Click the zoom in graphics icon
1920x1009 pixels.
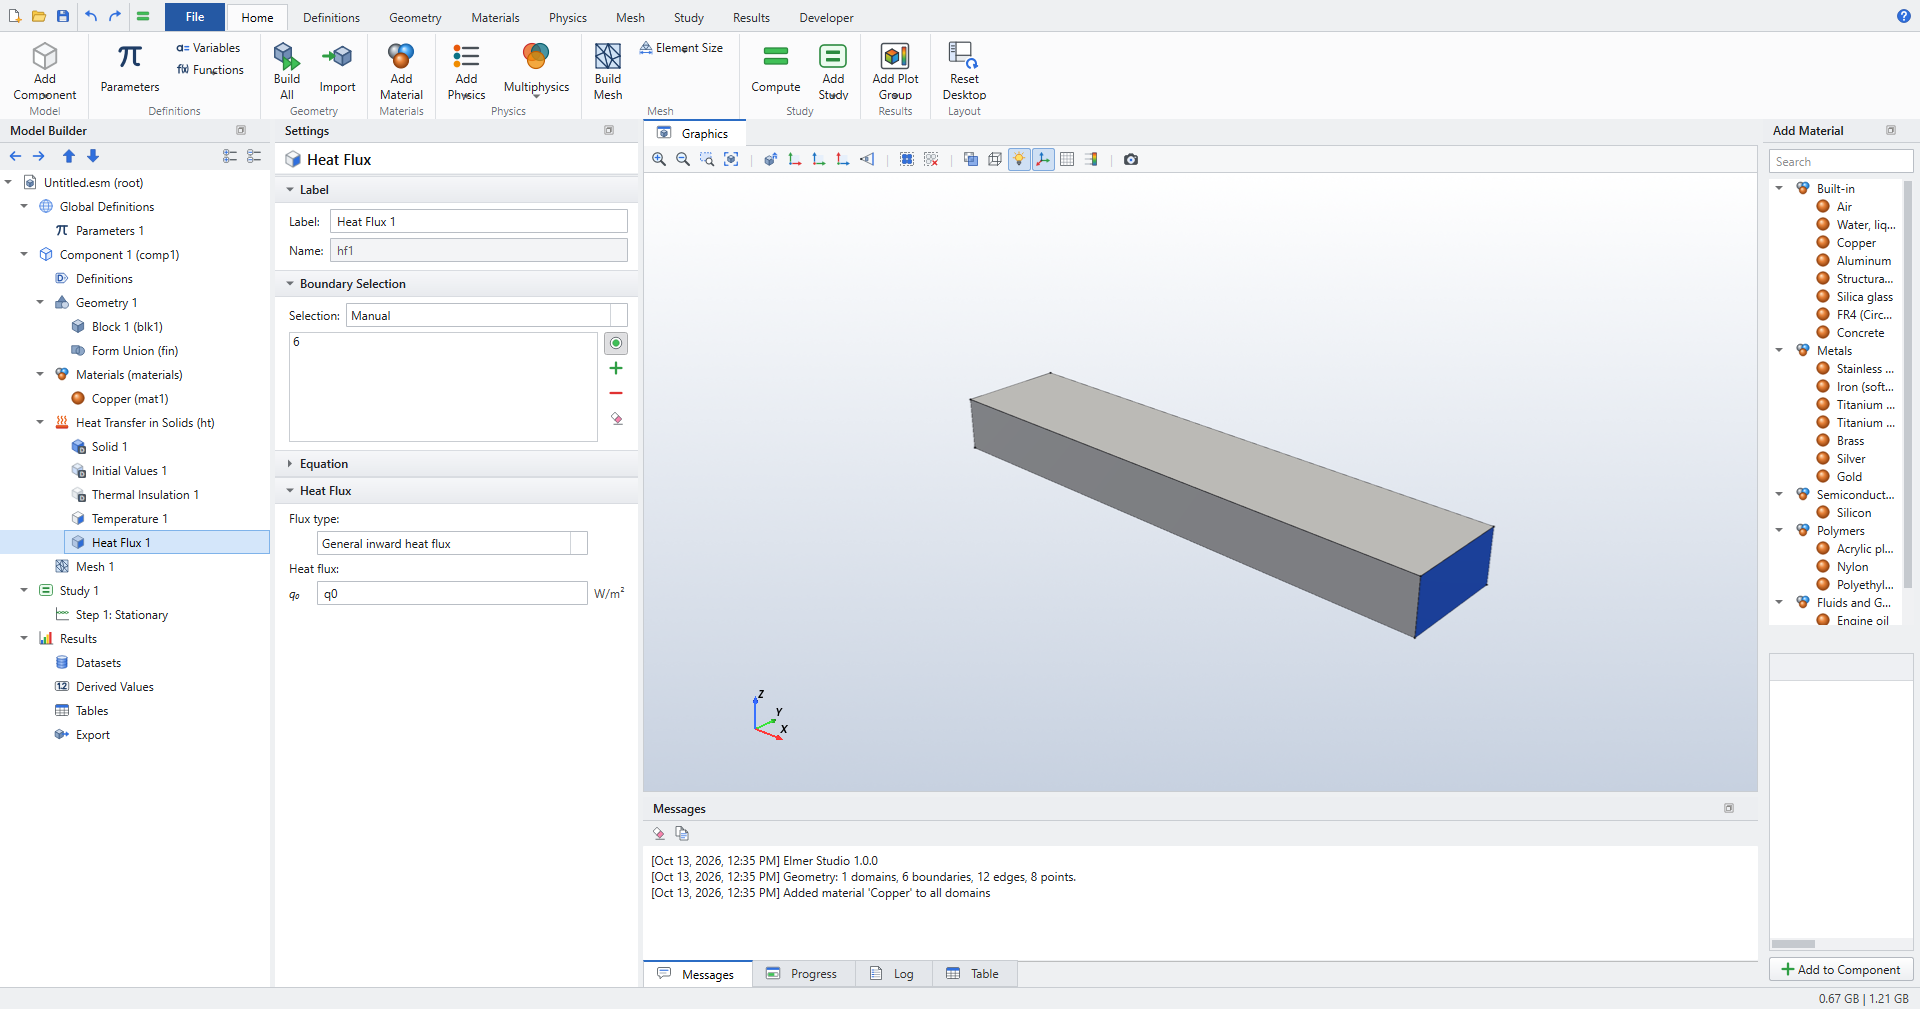click(659, 159)
